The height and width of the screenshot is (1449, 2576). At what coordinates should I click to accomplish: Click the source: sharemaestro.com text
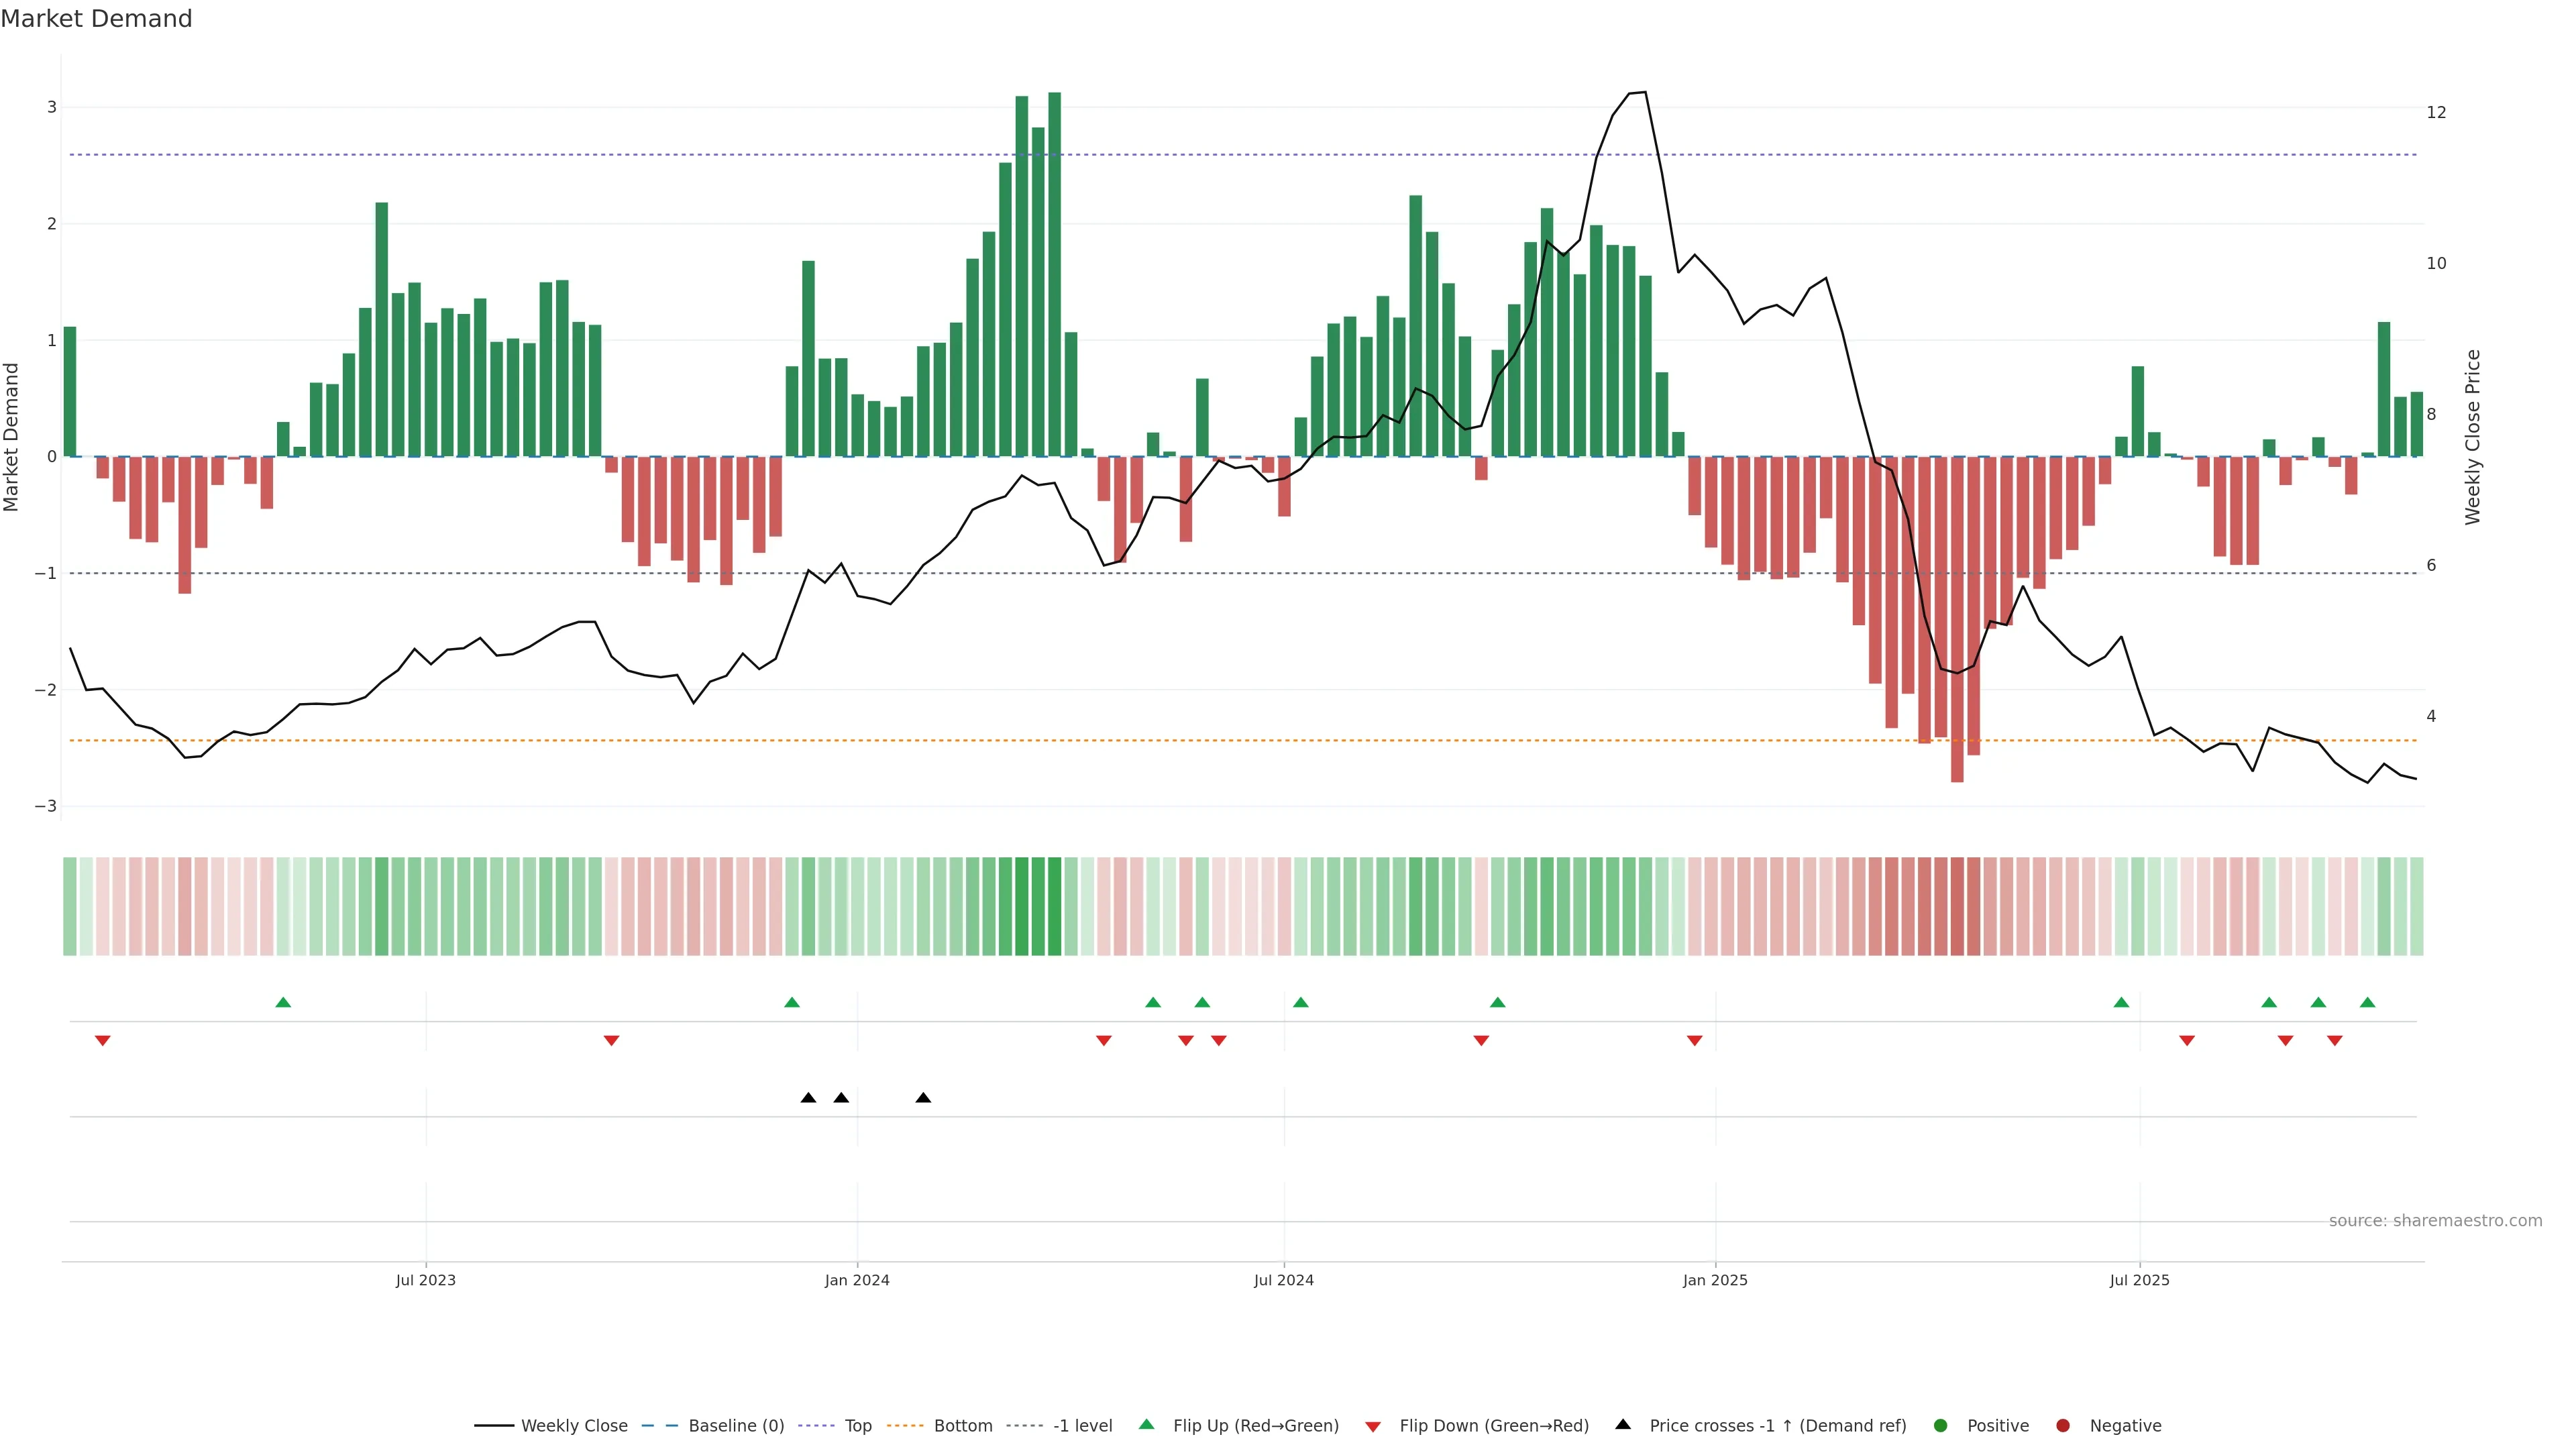pyautogui.click(x=2435, y=1221)
